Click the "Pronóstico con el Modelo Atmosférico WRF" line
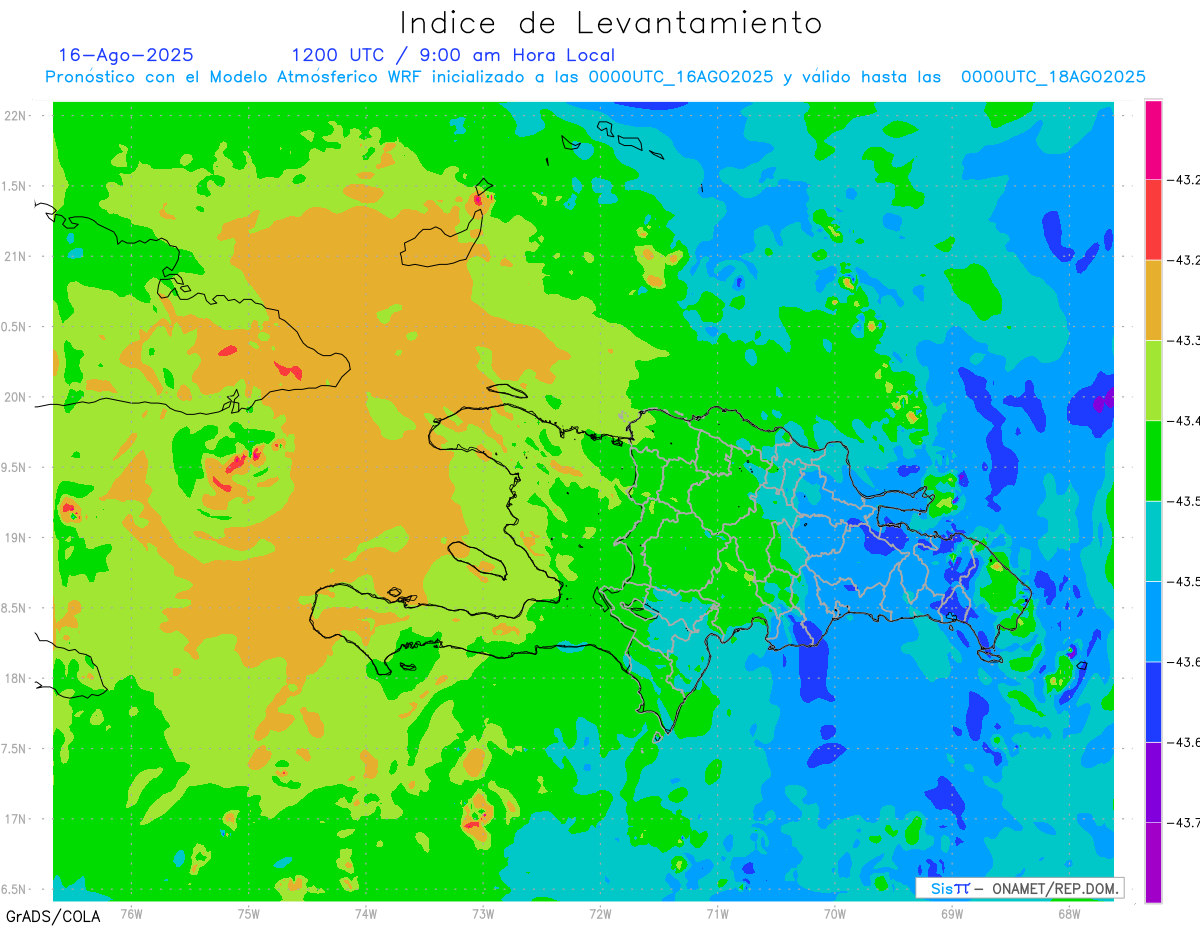 [595, 77]
